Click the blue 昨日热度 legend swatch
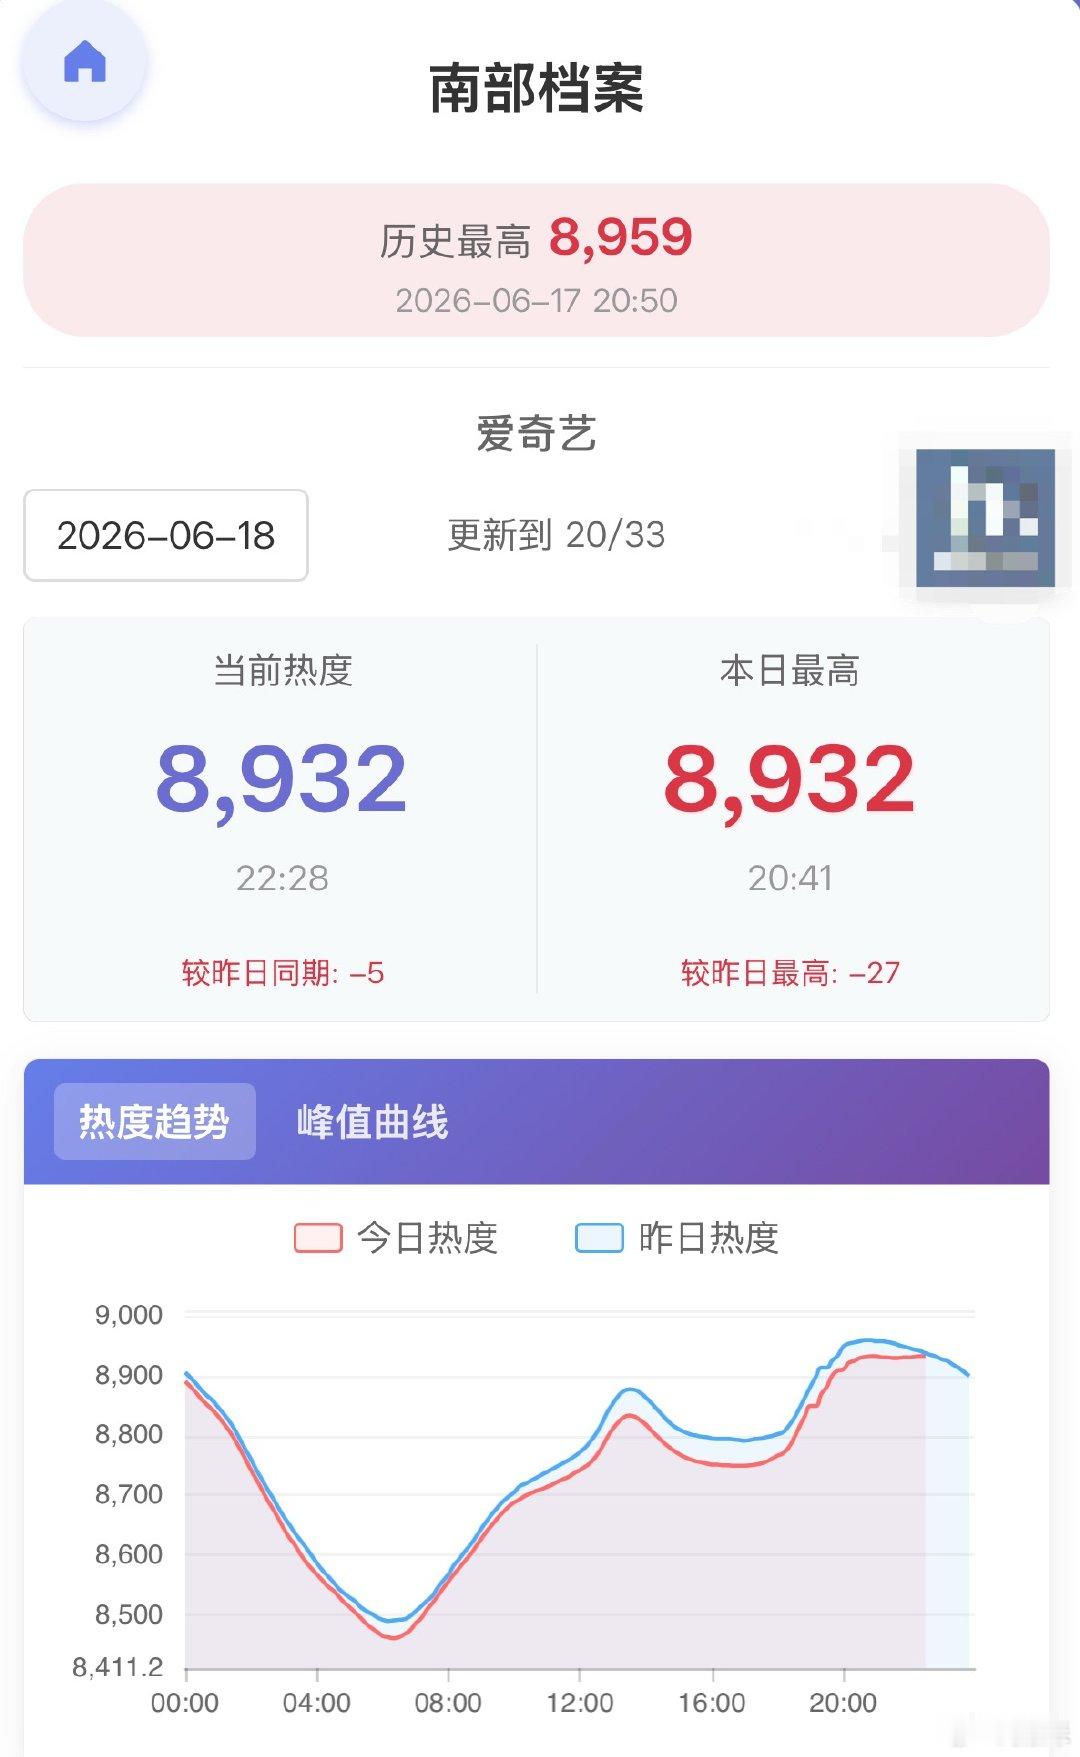Viewport: 1080px width, 1757px height. (599, 1238)
